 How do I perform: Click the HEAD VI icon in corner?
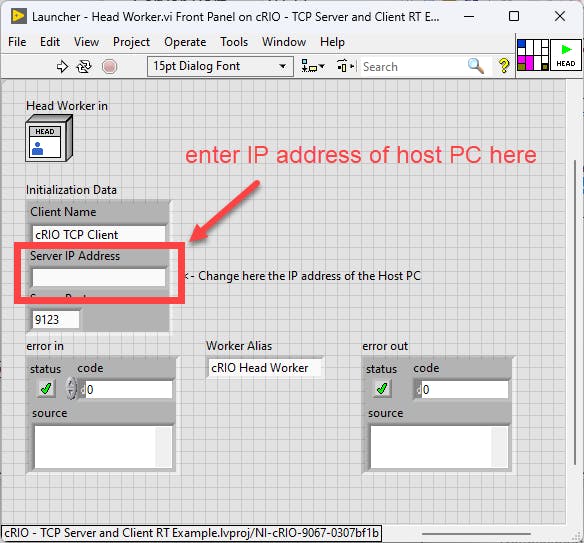click(x=565, y=55)
